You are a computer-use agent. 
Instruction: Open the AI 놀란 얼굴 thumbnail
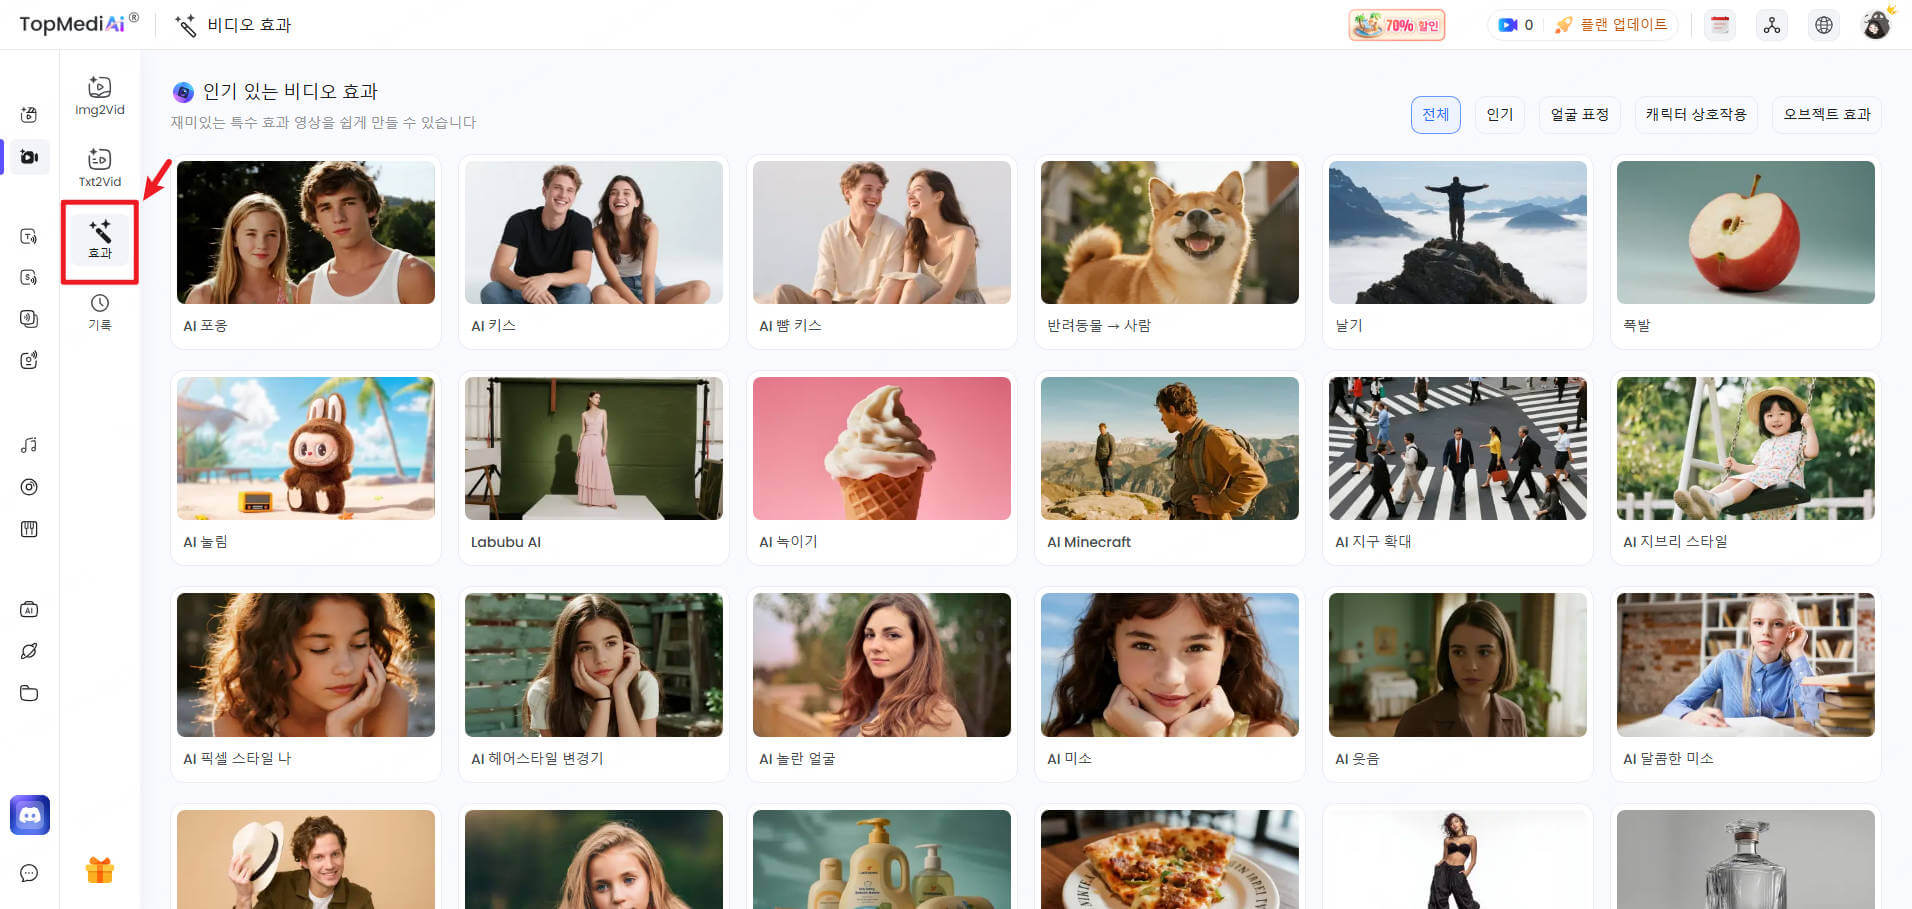tap(882, 665)
